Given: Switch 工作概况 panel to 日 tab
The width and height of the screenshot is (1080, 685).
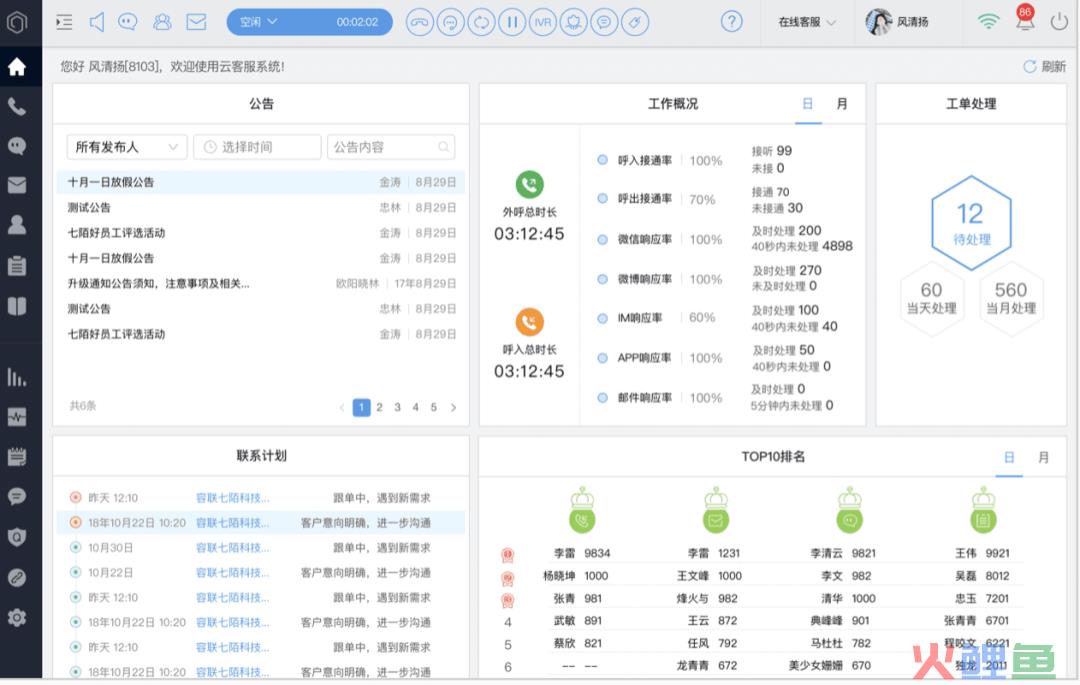Looking at the screenshot, I should pos(807,104).
